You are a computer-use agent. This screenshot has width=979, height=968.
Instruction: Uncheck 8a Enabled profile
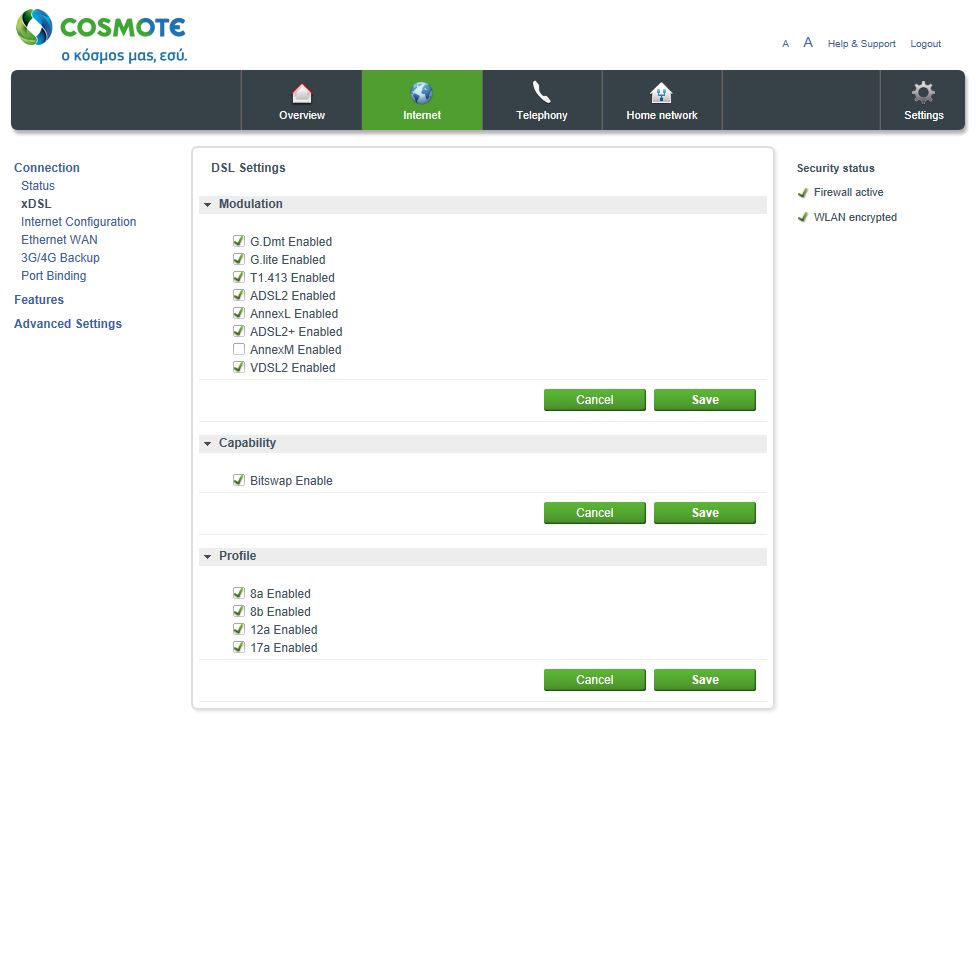click(x=239, y=593)
